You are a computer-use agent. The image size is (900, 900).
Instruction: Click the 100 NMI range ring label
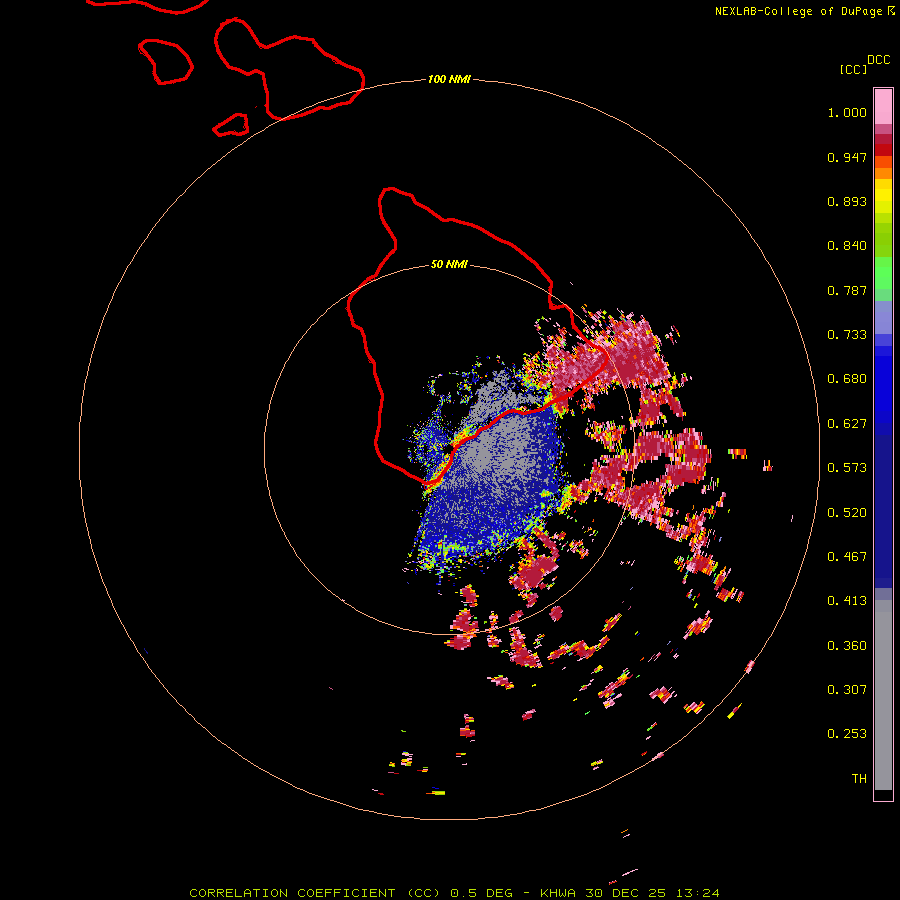[x=449, y=79]
